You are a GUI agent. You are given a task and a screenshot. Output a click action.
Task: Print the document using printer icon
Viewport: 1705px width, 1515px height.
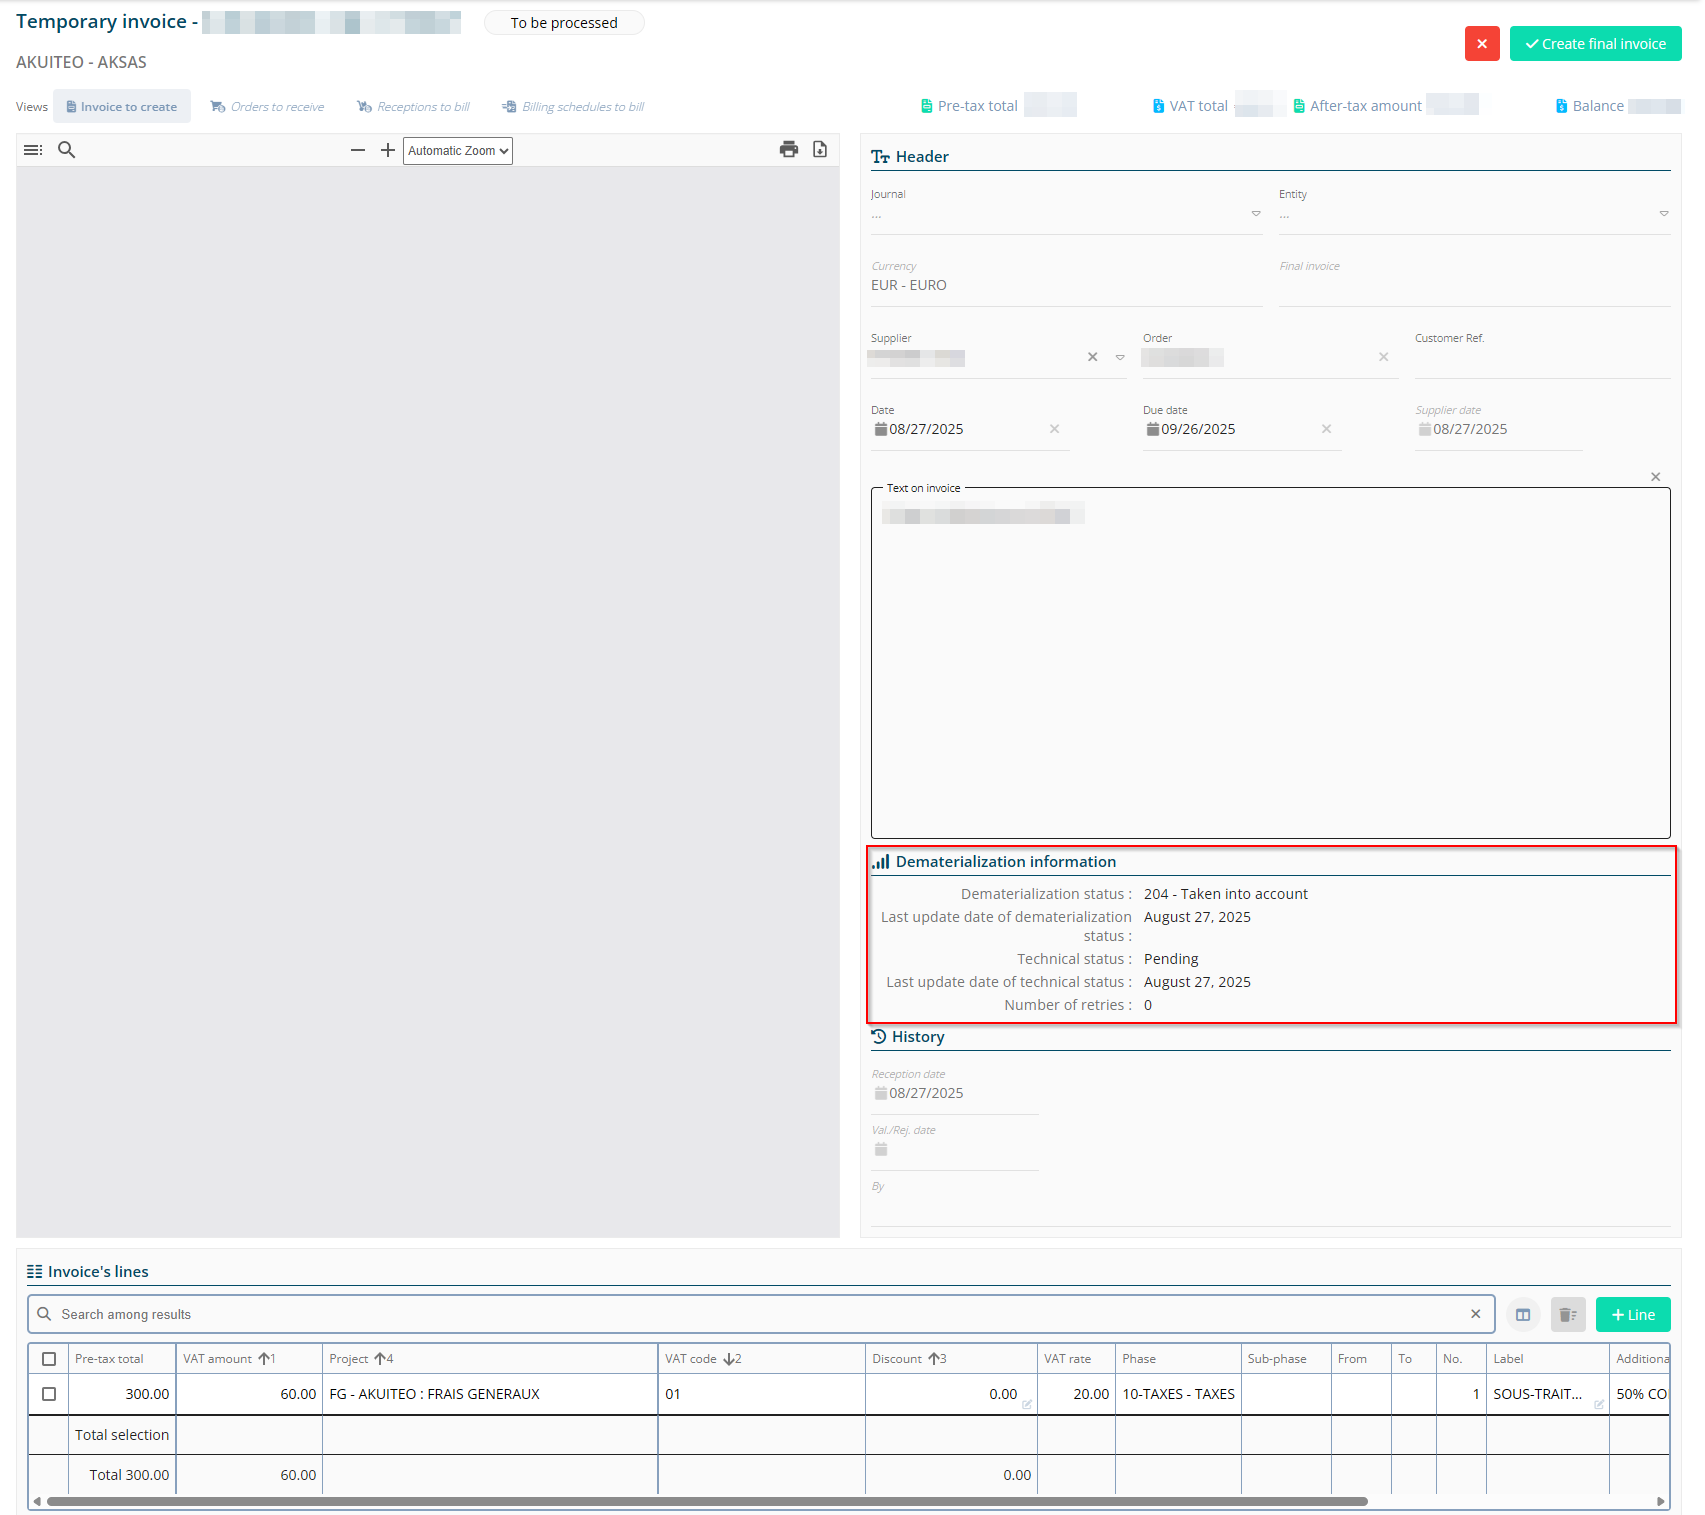[789, 150]
